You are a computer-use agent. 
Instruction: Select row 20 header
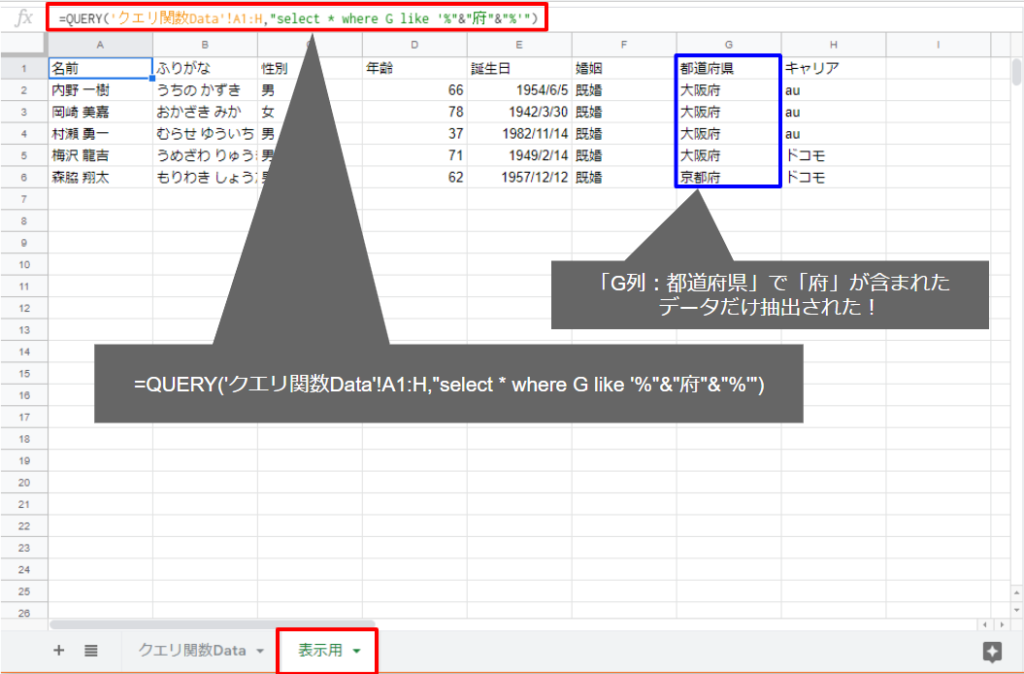click(x=24, y=483)
